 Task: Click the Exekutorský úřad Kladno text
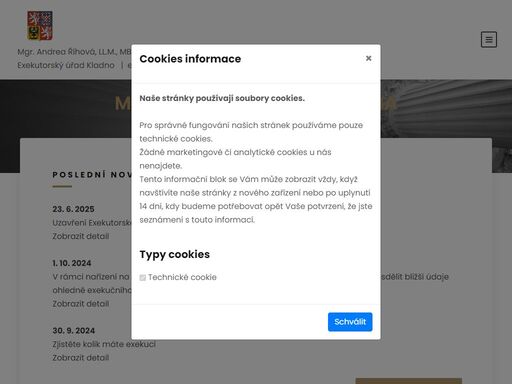pos(66,65)
